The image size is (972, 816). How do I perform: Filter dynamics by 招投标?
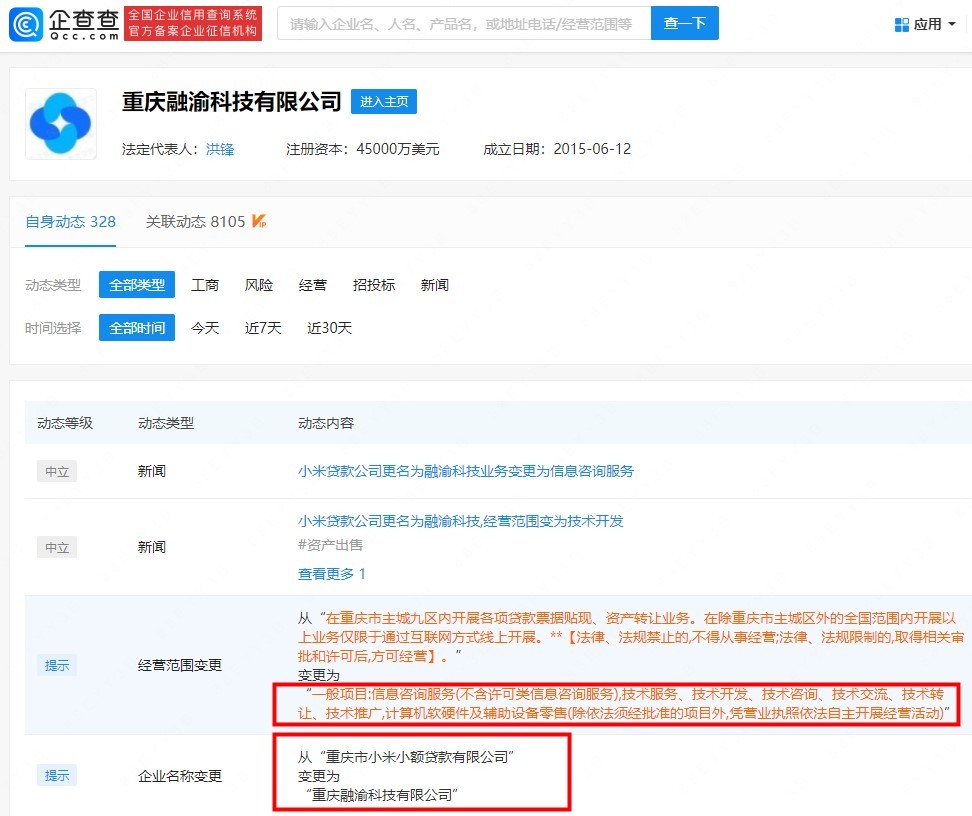coord(374,285)
